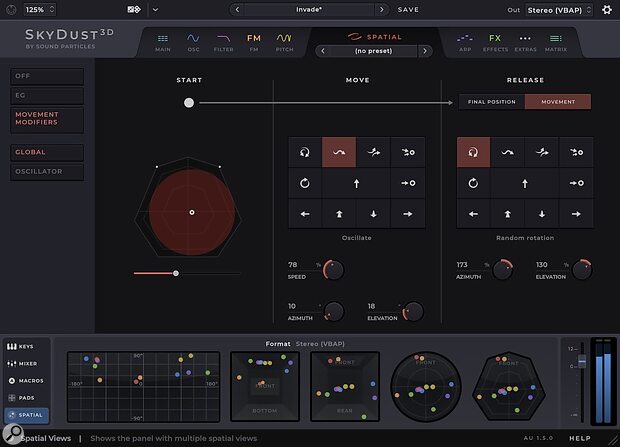This screenshot has width=620, height=447.
Task: Click the Sound Particles logo icon top-left
Action: [11, 9]
